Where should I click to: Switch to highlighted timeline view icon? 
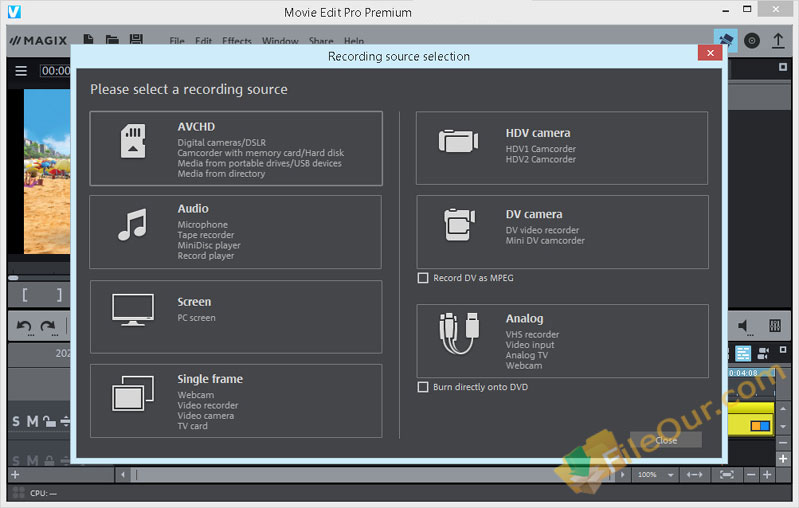[743, 353]
